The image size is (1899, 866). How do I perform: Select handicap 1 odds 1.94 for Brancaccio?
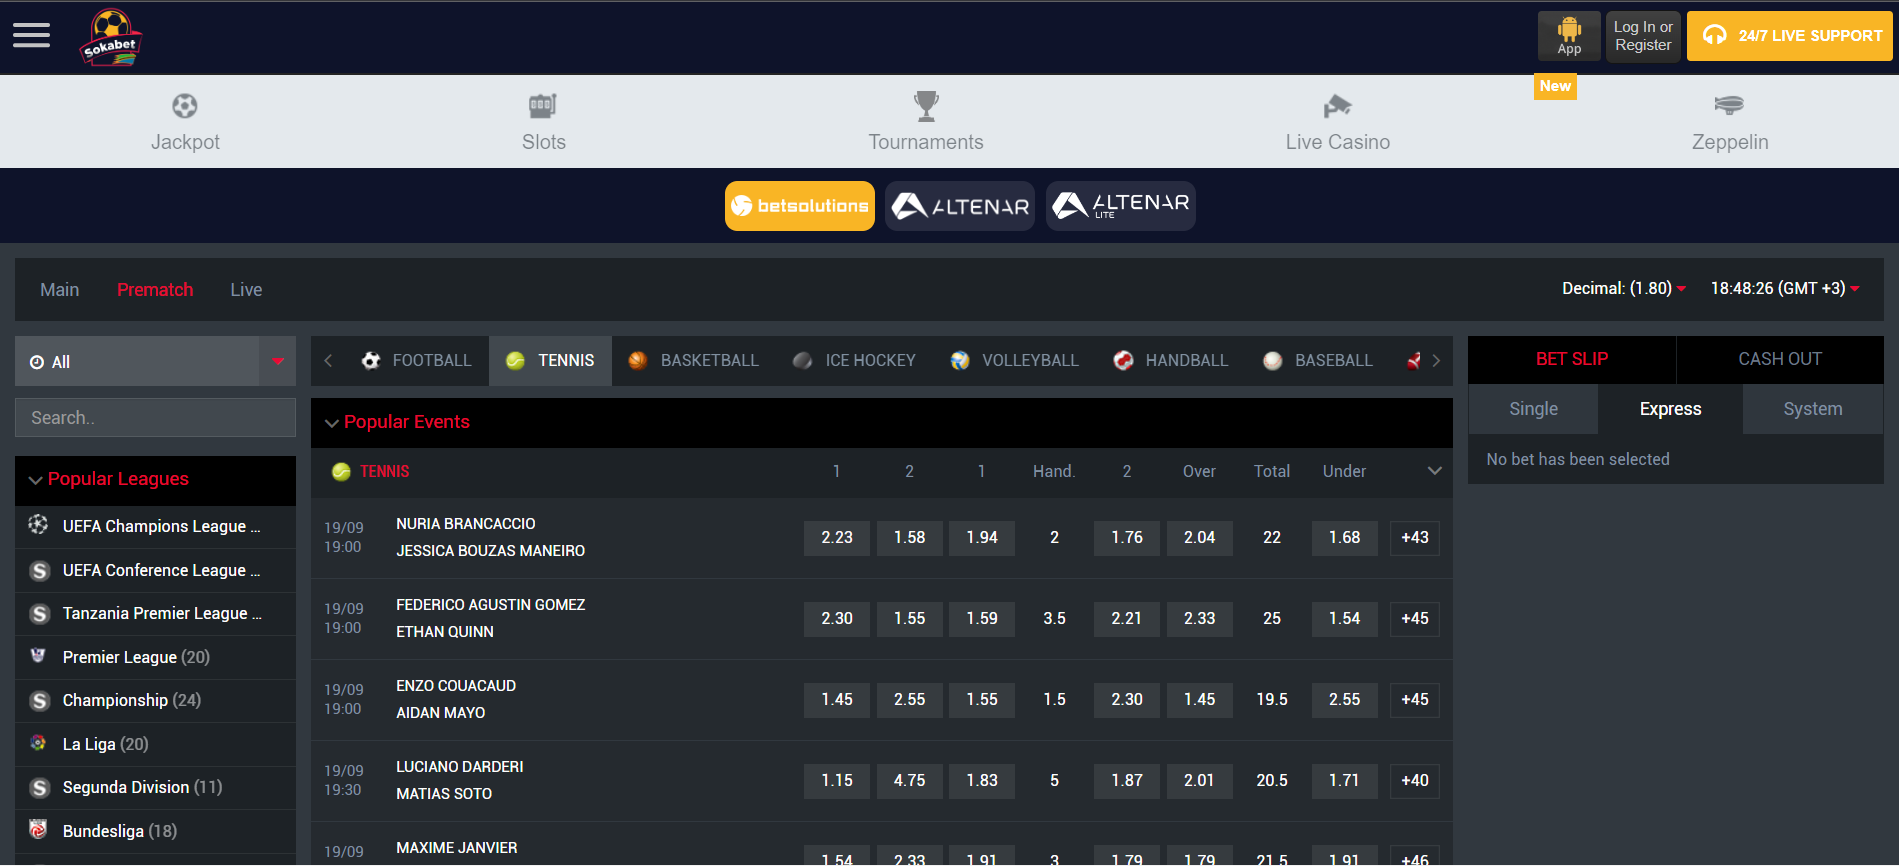982,538
